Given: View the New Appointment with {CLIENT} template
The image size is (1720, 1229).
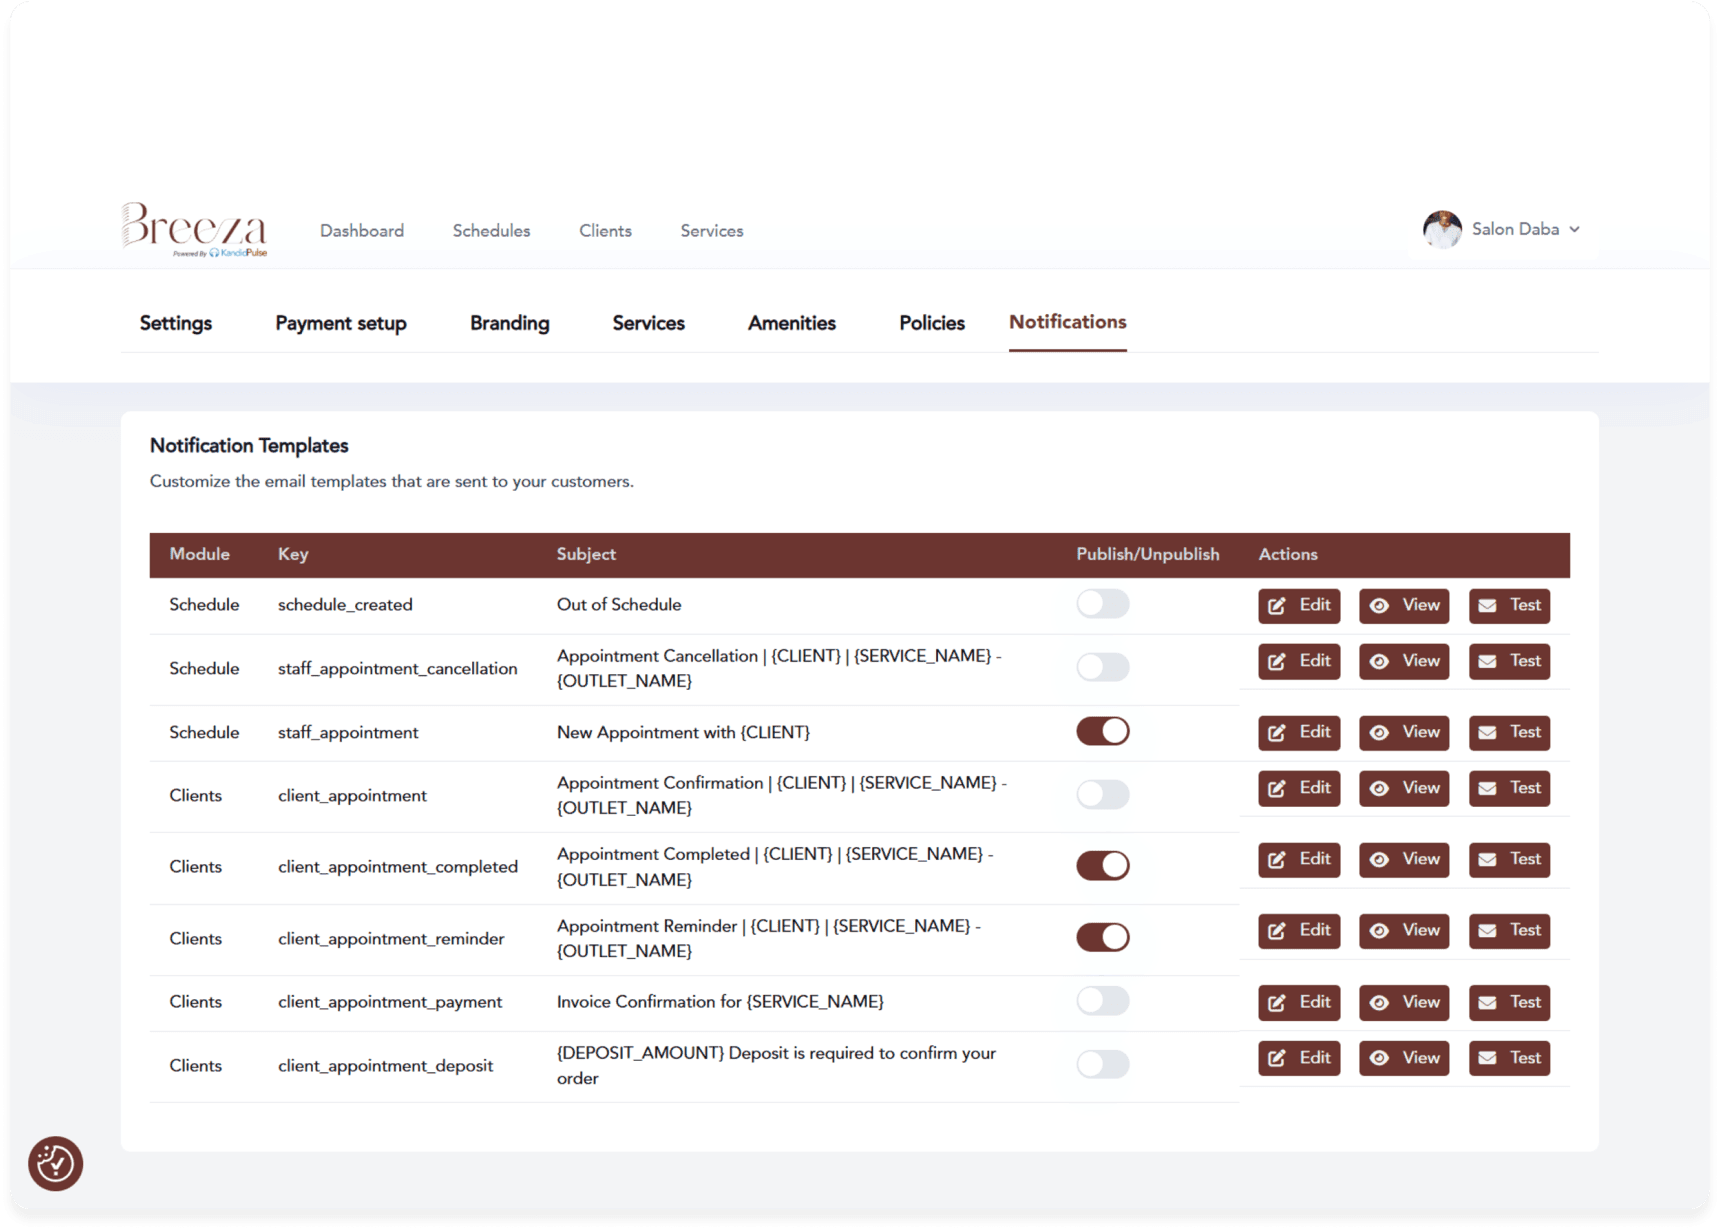Looking at the screenshot, I should coord(1404,732).
